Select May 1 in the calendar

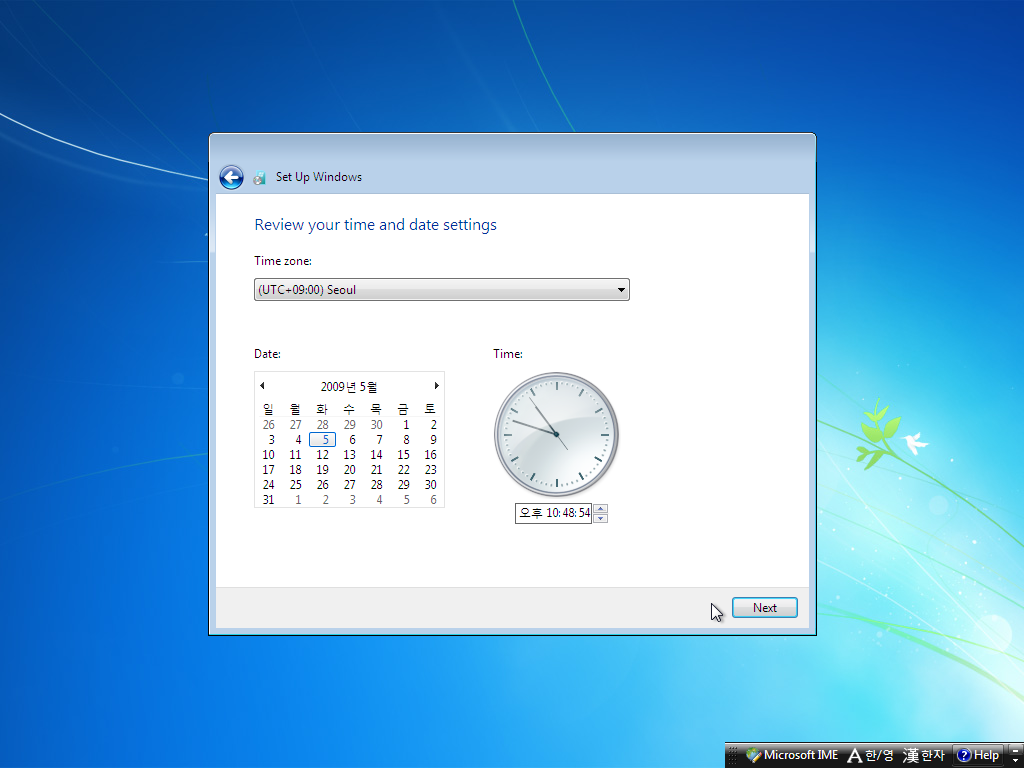(x=406, y=424)
